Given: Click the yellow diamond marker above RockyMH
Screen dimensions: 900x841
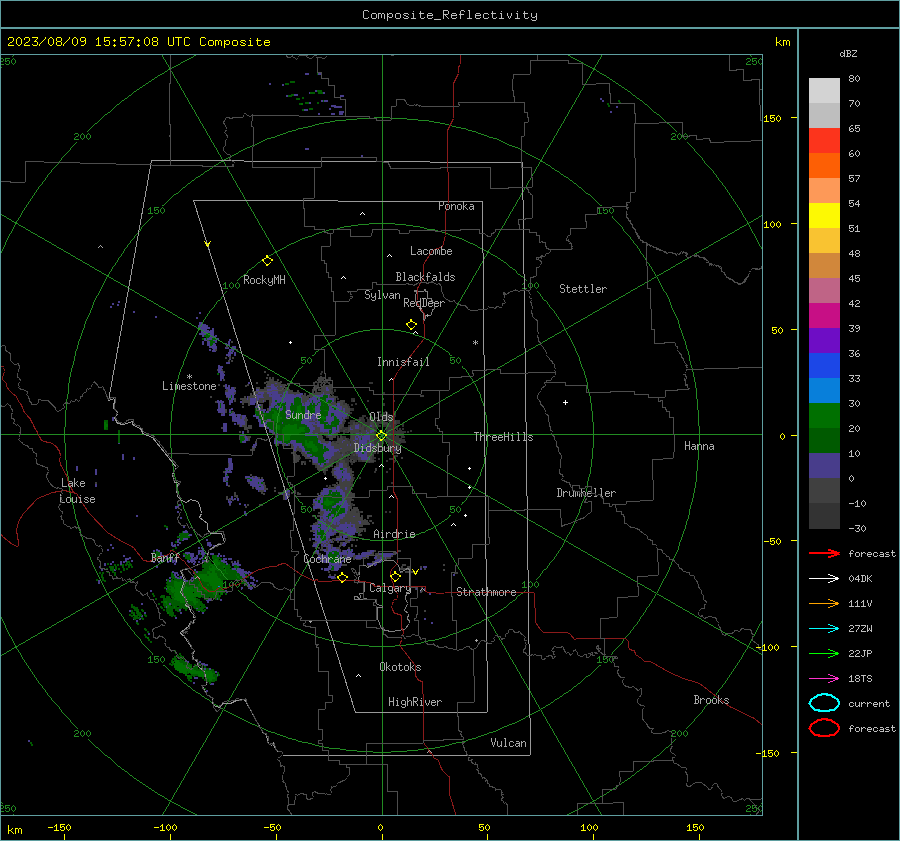Looking at the screenshot, I should (267, 261).
